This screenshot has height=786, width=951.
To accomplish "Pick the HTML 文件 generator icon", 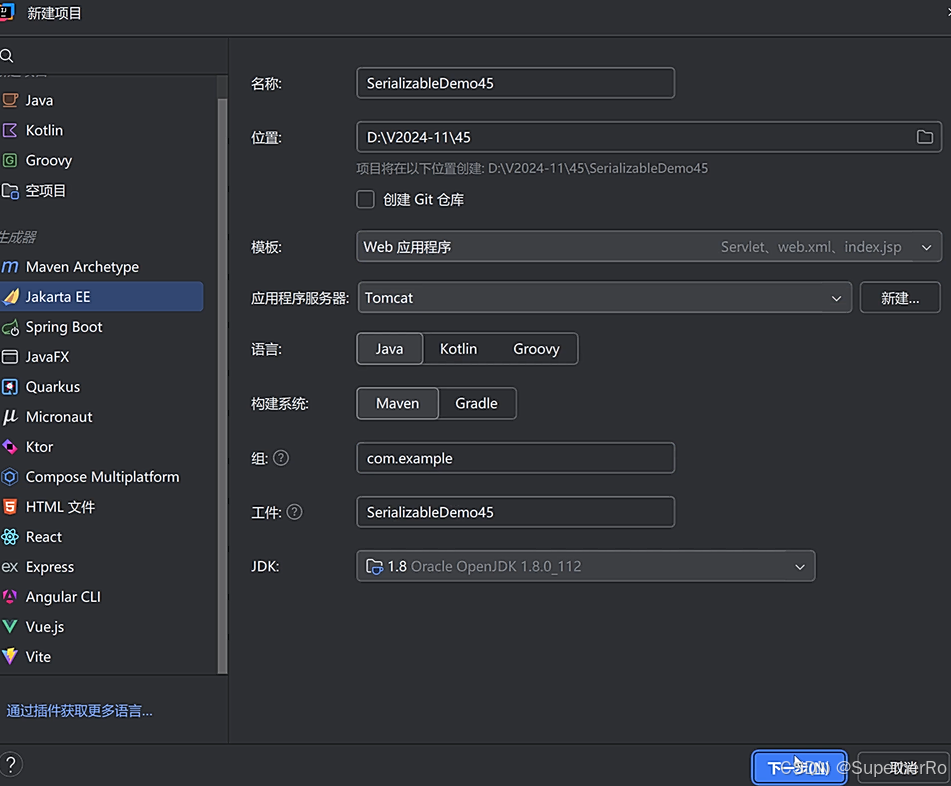I will [10, 507].
